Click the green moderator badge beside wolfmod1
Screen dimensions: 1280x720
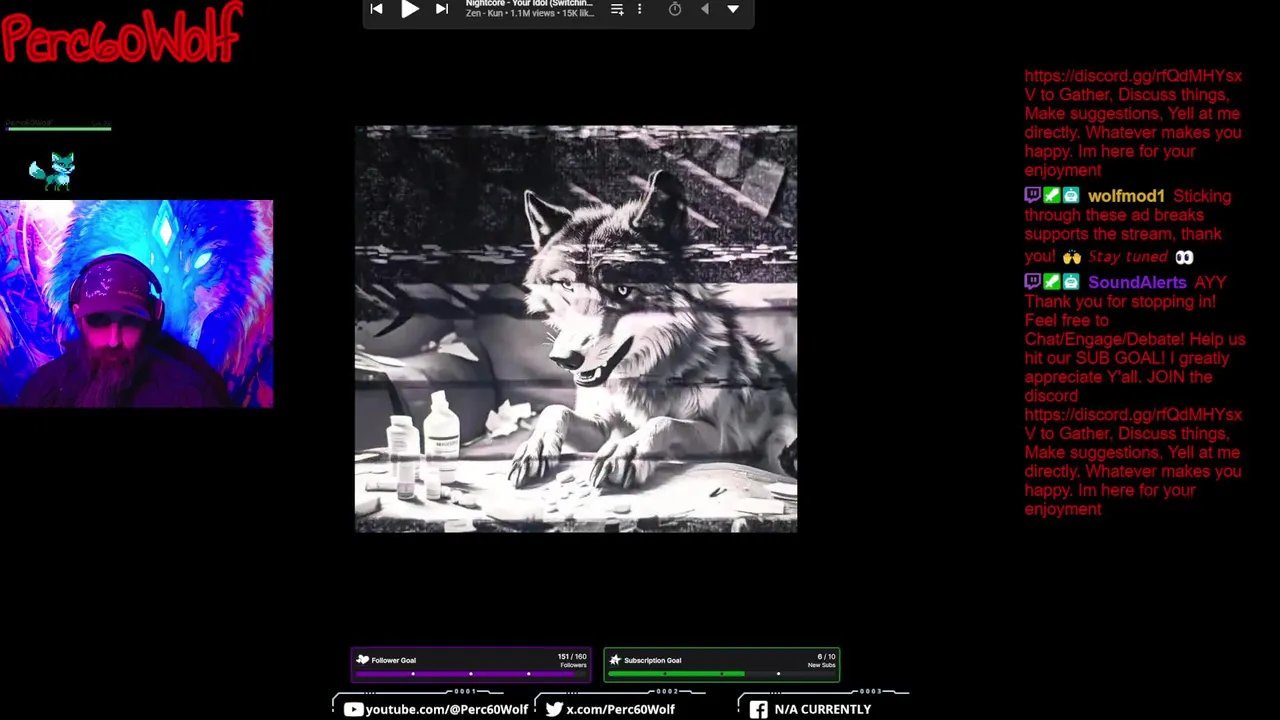1052,196
